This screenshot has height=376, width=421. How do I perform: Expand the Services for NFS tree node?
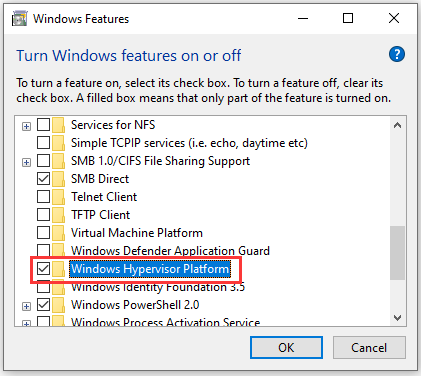[x=26, y=126]
